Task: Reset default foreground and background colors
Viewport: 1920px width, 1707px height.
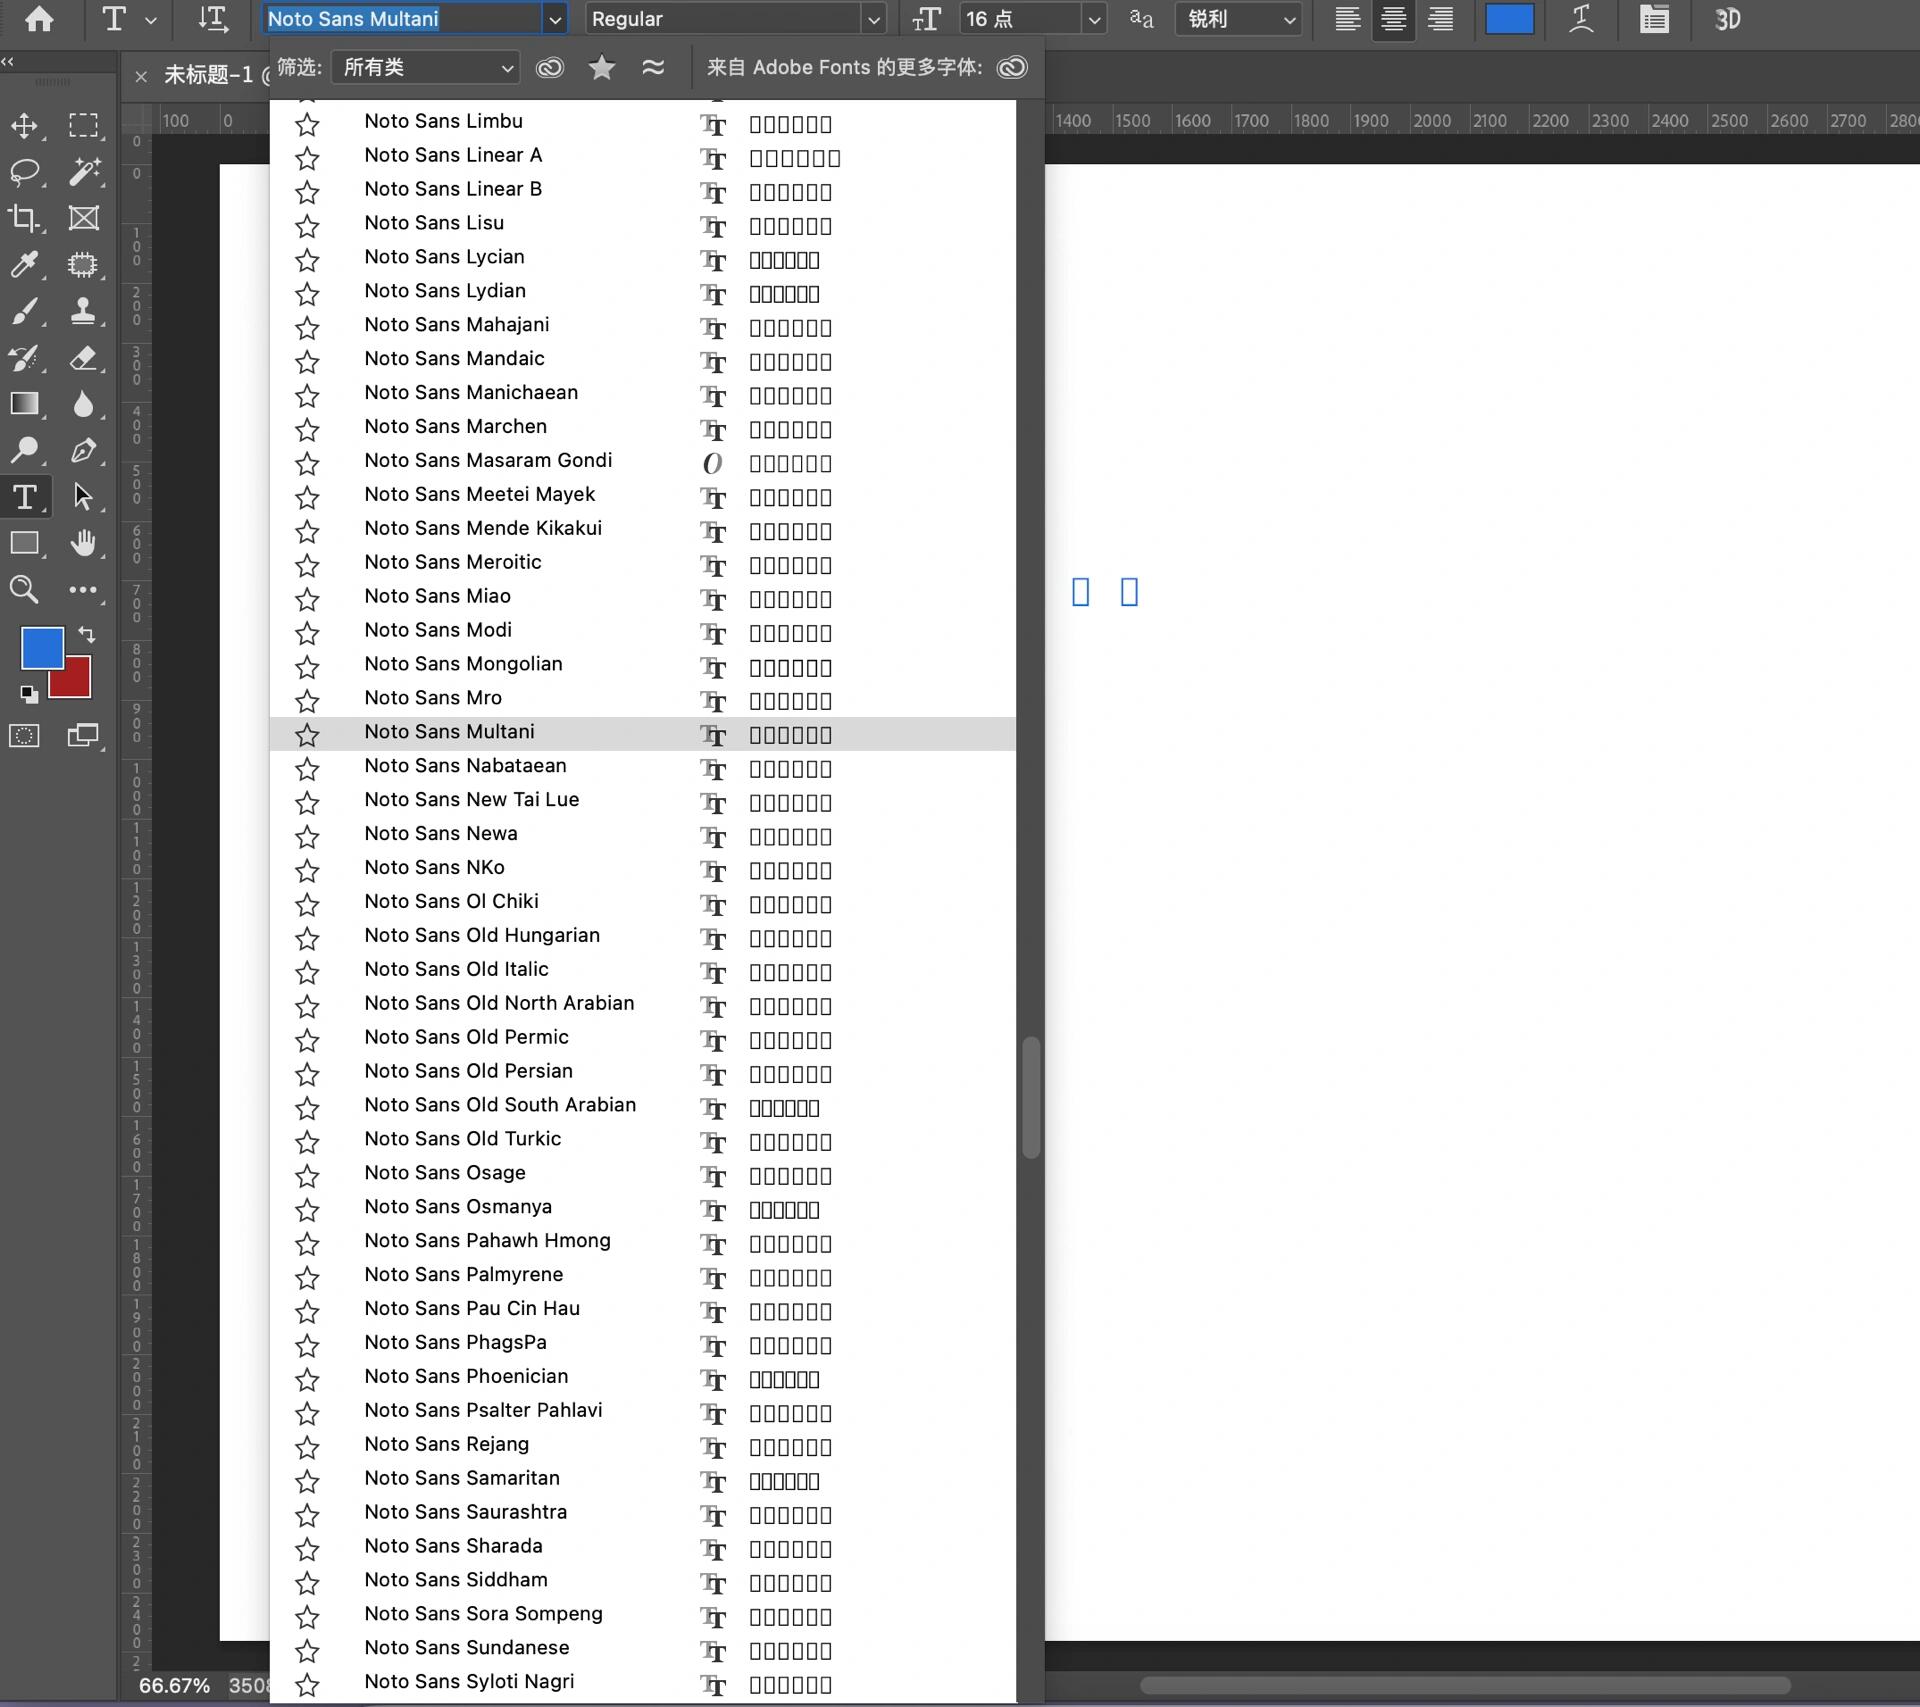Action: (29, 693)
